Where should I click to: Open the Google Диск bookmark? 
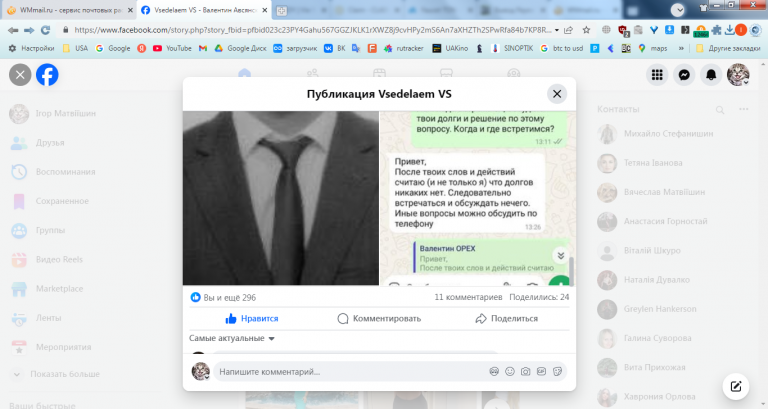point(240,48)
